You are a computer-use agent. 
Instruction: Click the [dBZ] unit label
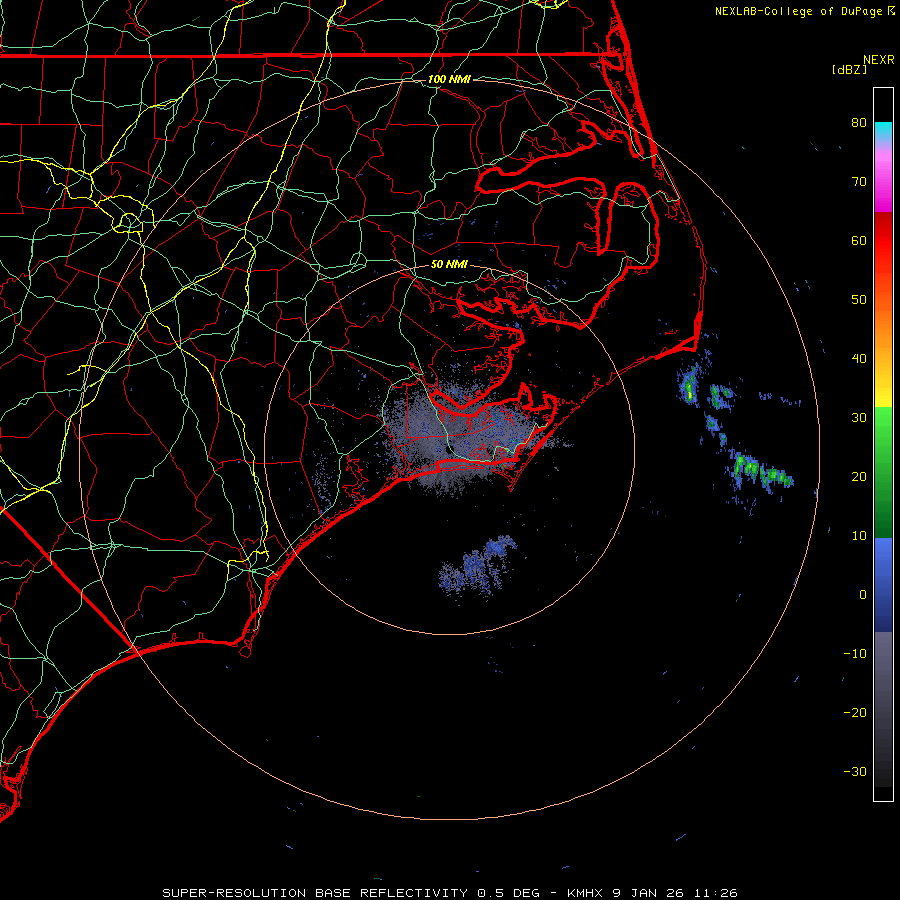point(849,69)
